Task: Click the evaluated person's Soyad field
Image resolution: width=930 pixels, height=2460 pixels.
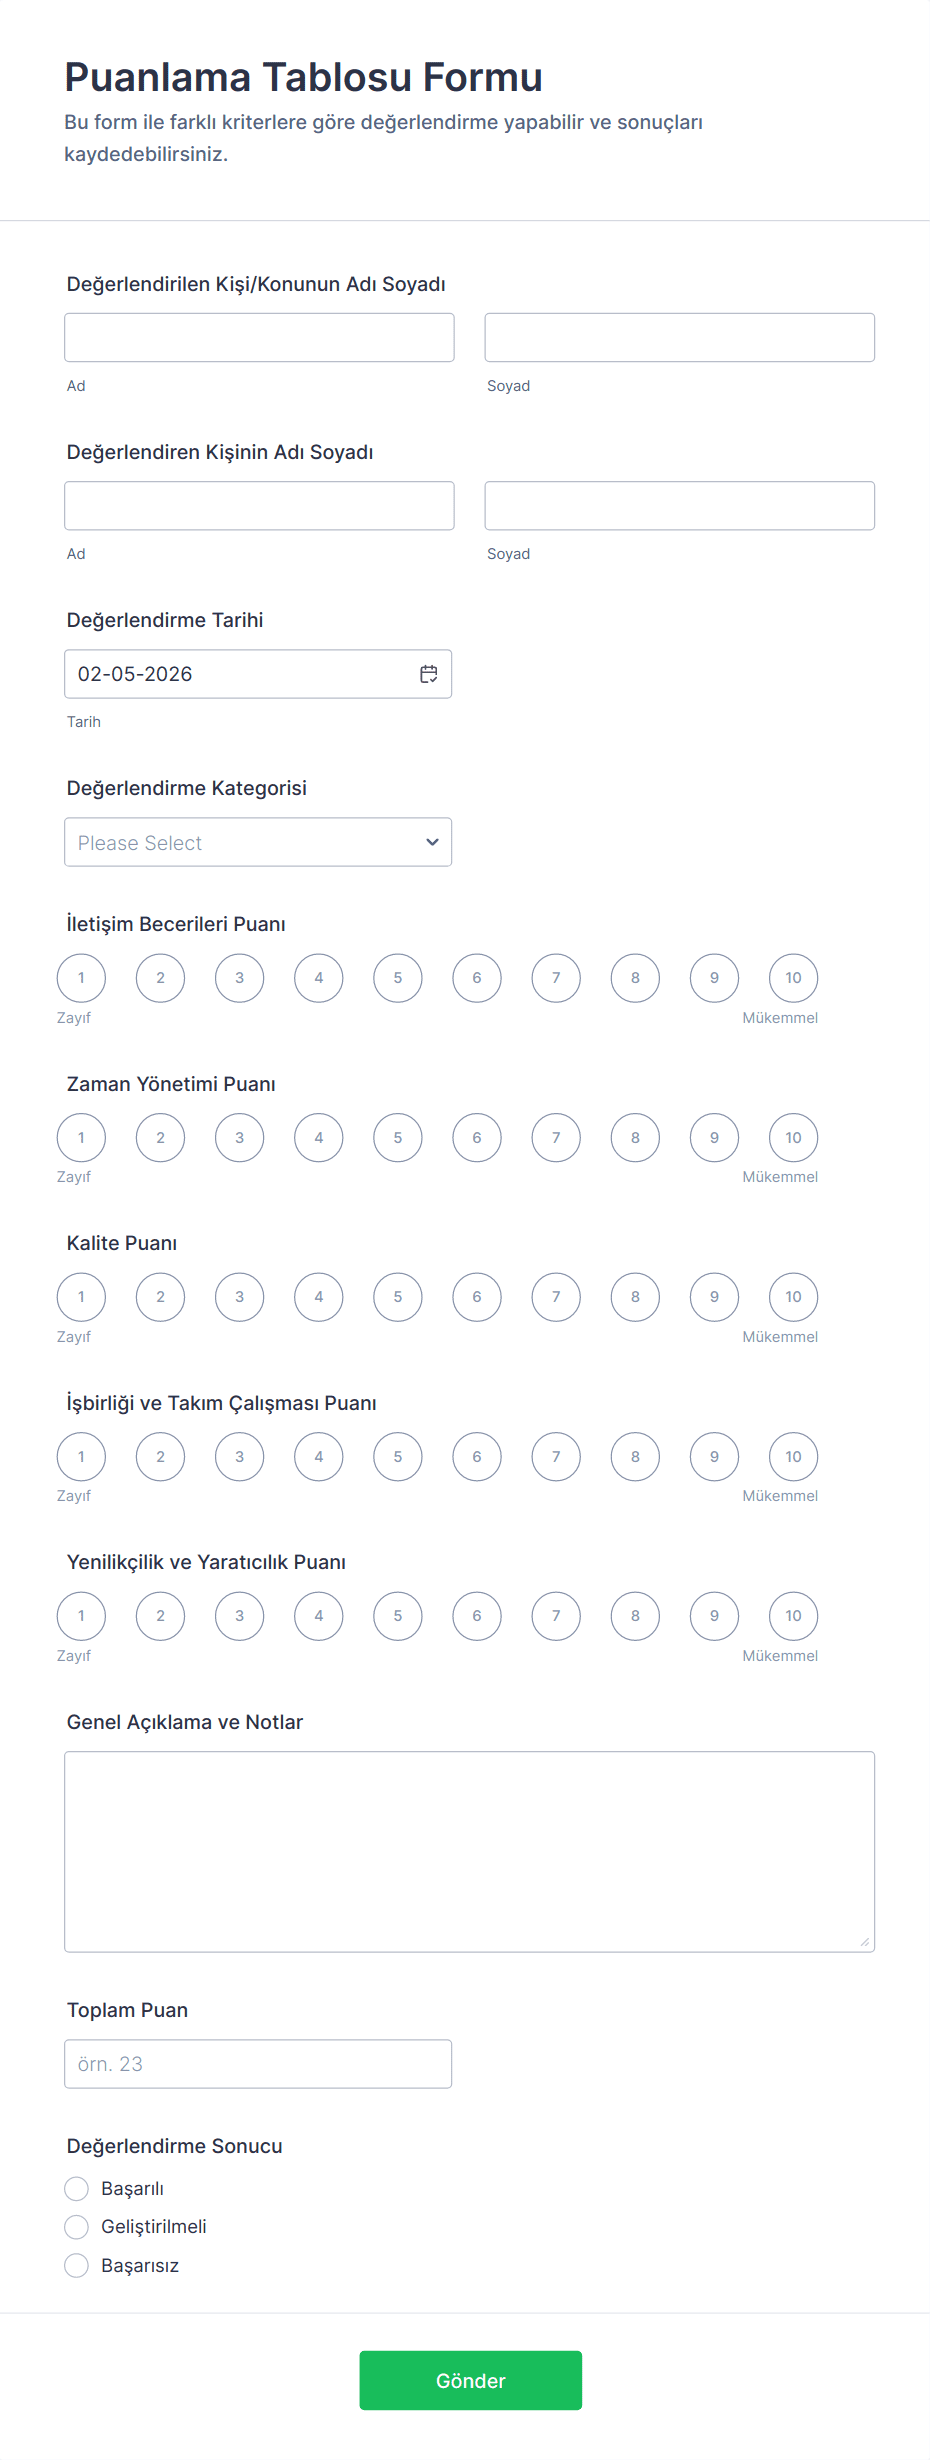Action: tap(679, 338)
